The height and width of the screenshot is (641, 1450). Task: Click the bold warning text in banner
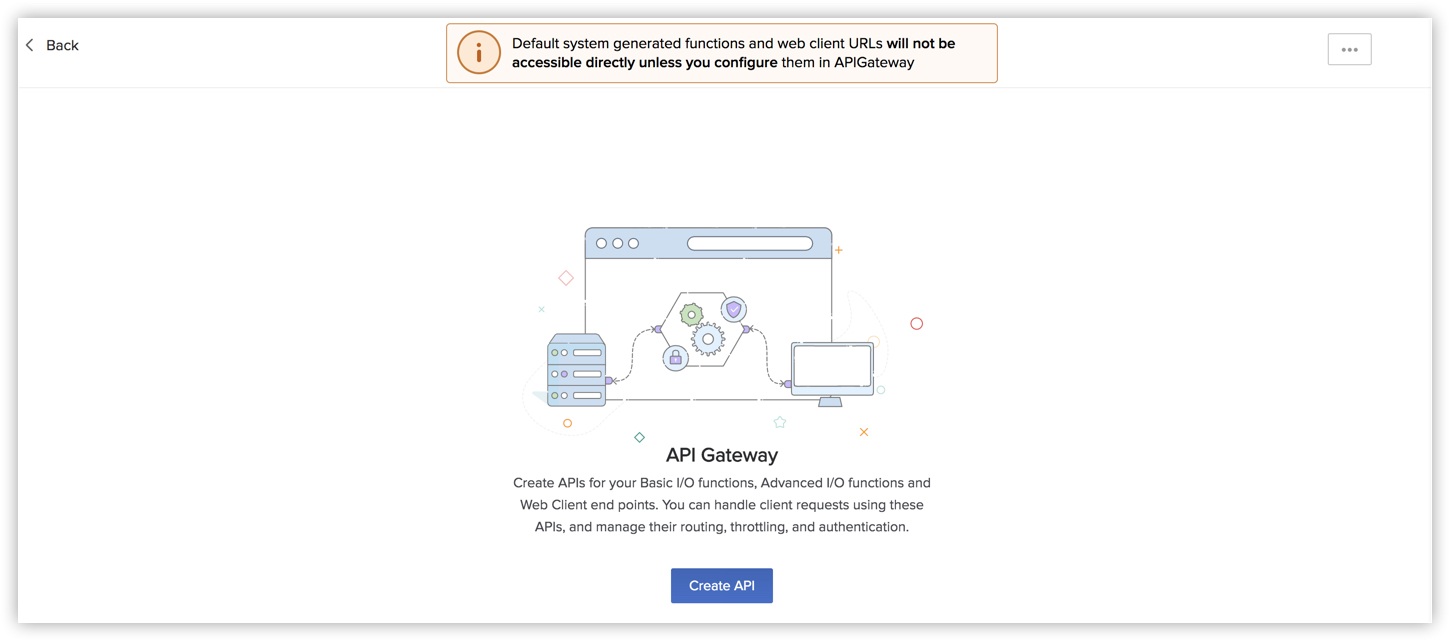tap(735, 53)
